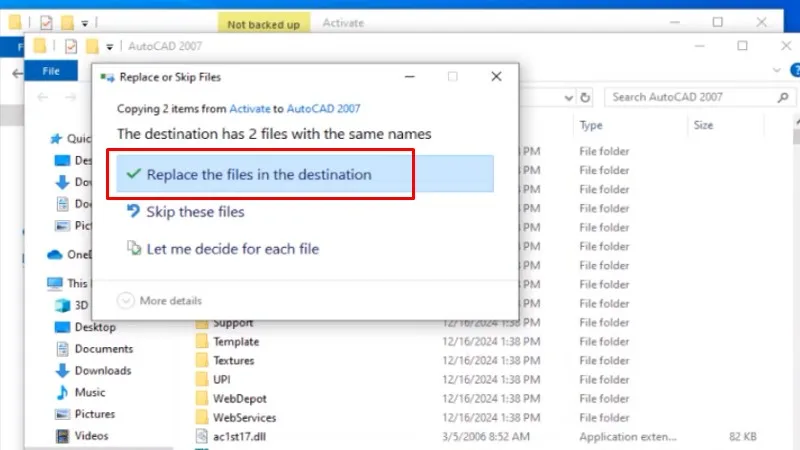The height and width of the screenshot is (450, 800).
Task: Pick Let me decide for each file
Action: [x=232, y=248]
